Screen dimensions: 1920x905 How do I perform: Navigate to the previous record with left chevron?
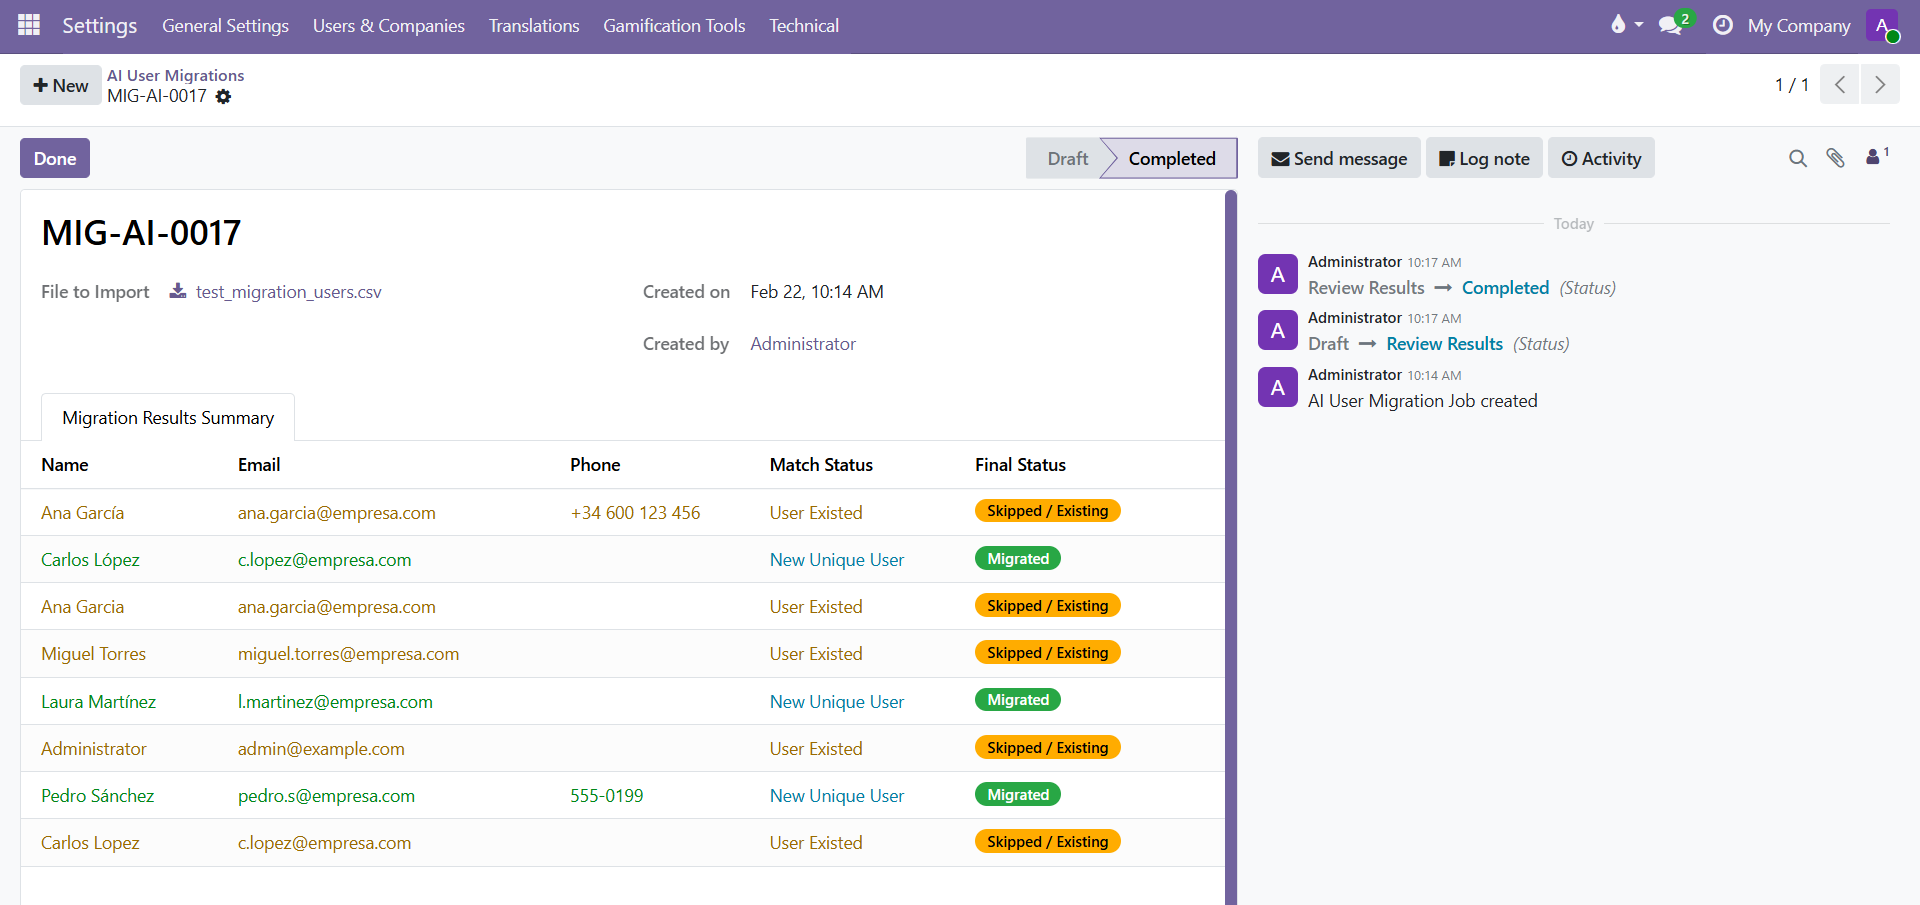[x=1840, y=84]
